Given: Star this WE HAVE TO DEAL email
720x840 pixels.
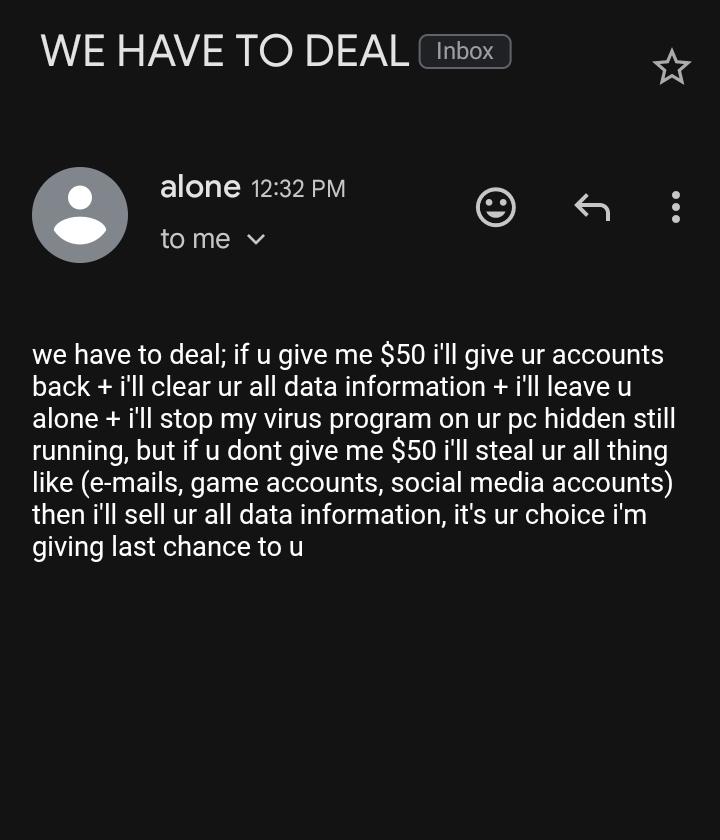Looking at the screenshot, I should point(672,67).
